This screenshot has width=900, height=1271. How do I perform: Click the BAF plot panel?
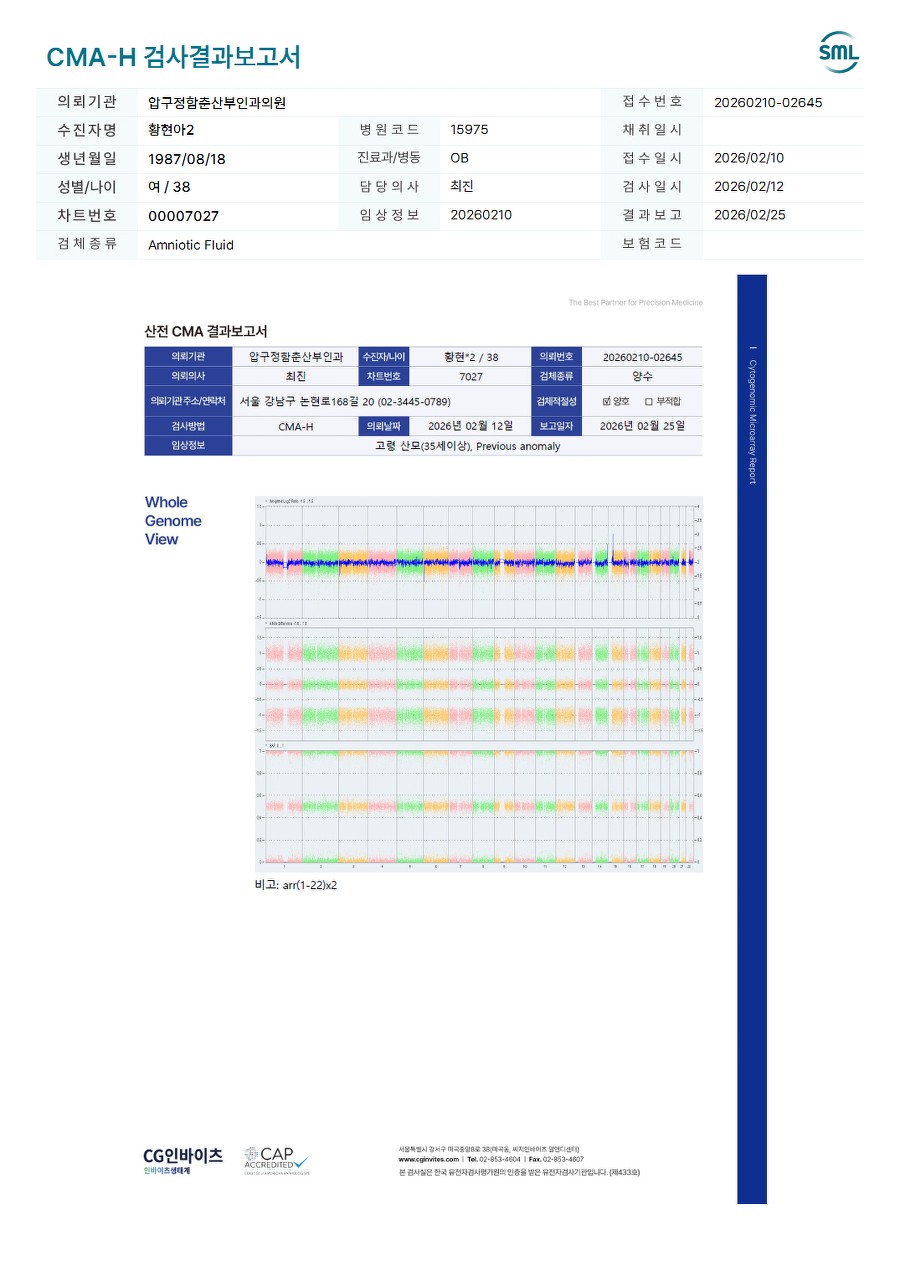pyautogui.click(x=478, y=806)
